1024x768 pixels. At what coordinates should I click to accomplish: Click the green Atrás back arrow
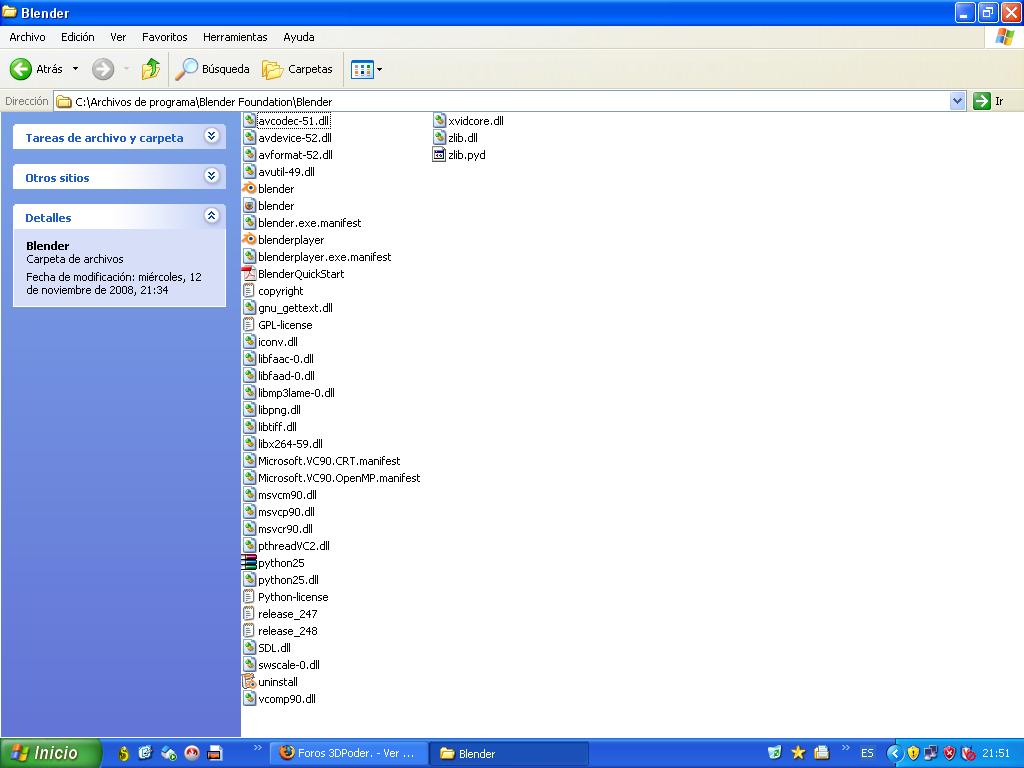point(21,69)
